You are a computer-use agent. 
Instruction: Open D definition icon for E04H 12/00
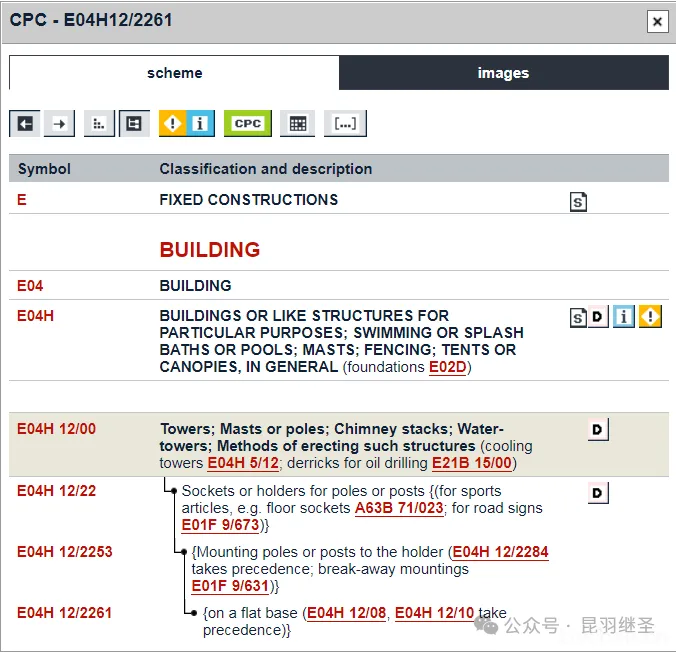pos(597,430)
